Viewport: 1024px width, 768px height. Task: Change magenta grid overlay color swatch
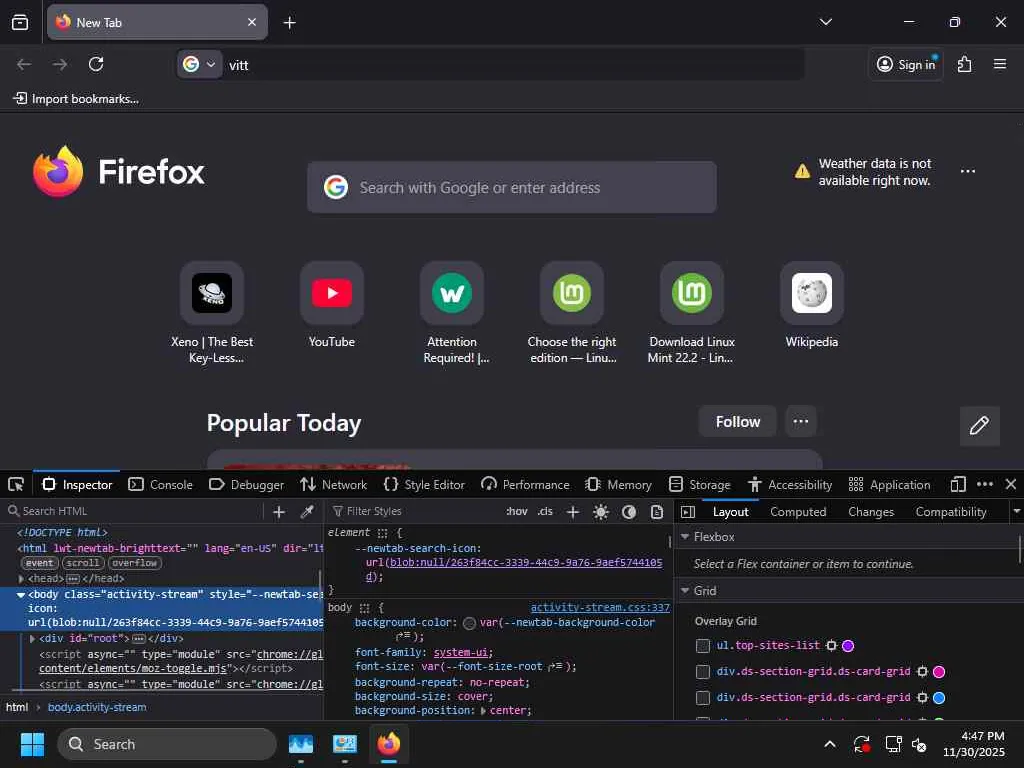click(939, 672)
